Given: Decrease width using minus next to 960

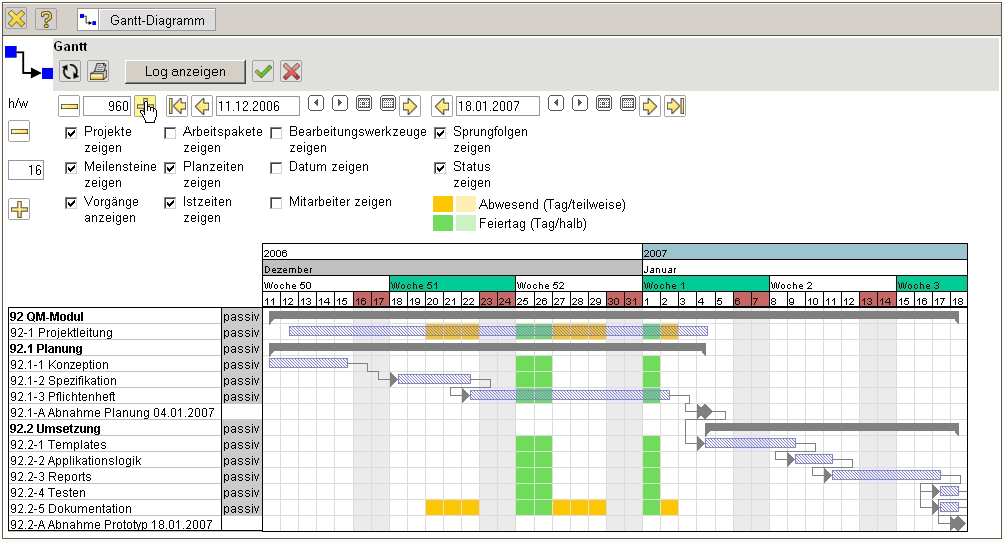Looking at the screenshot, I should pos(69,105).
